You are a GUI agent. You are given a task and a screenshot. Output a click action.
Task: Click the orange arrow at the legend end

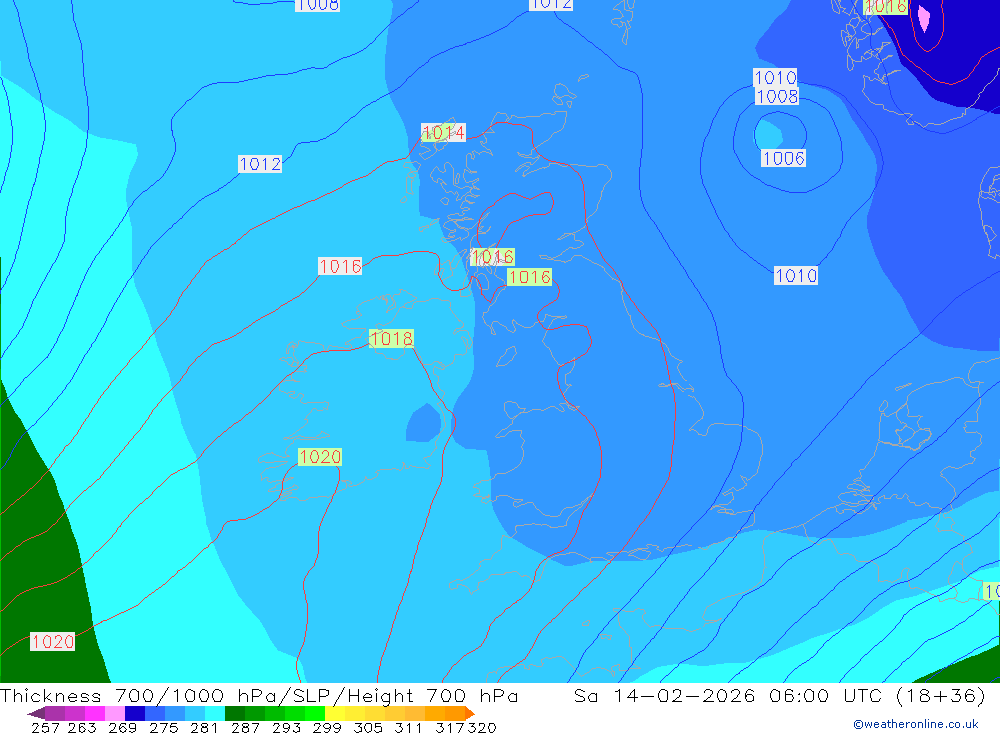coord(470,713)
